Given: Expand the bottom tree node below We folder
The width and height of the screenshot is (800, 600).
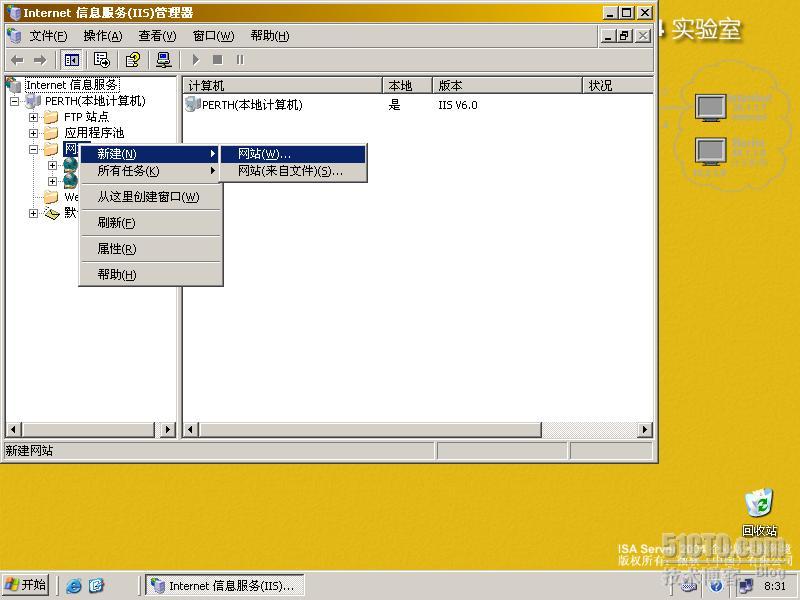Looking at the screenshot, I should coord(34,213).
